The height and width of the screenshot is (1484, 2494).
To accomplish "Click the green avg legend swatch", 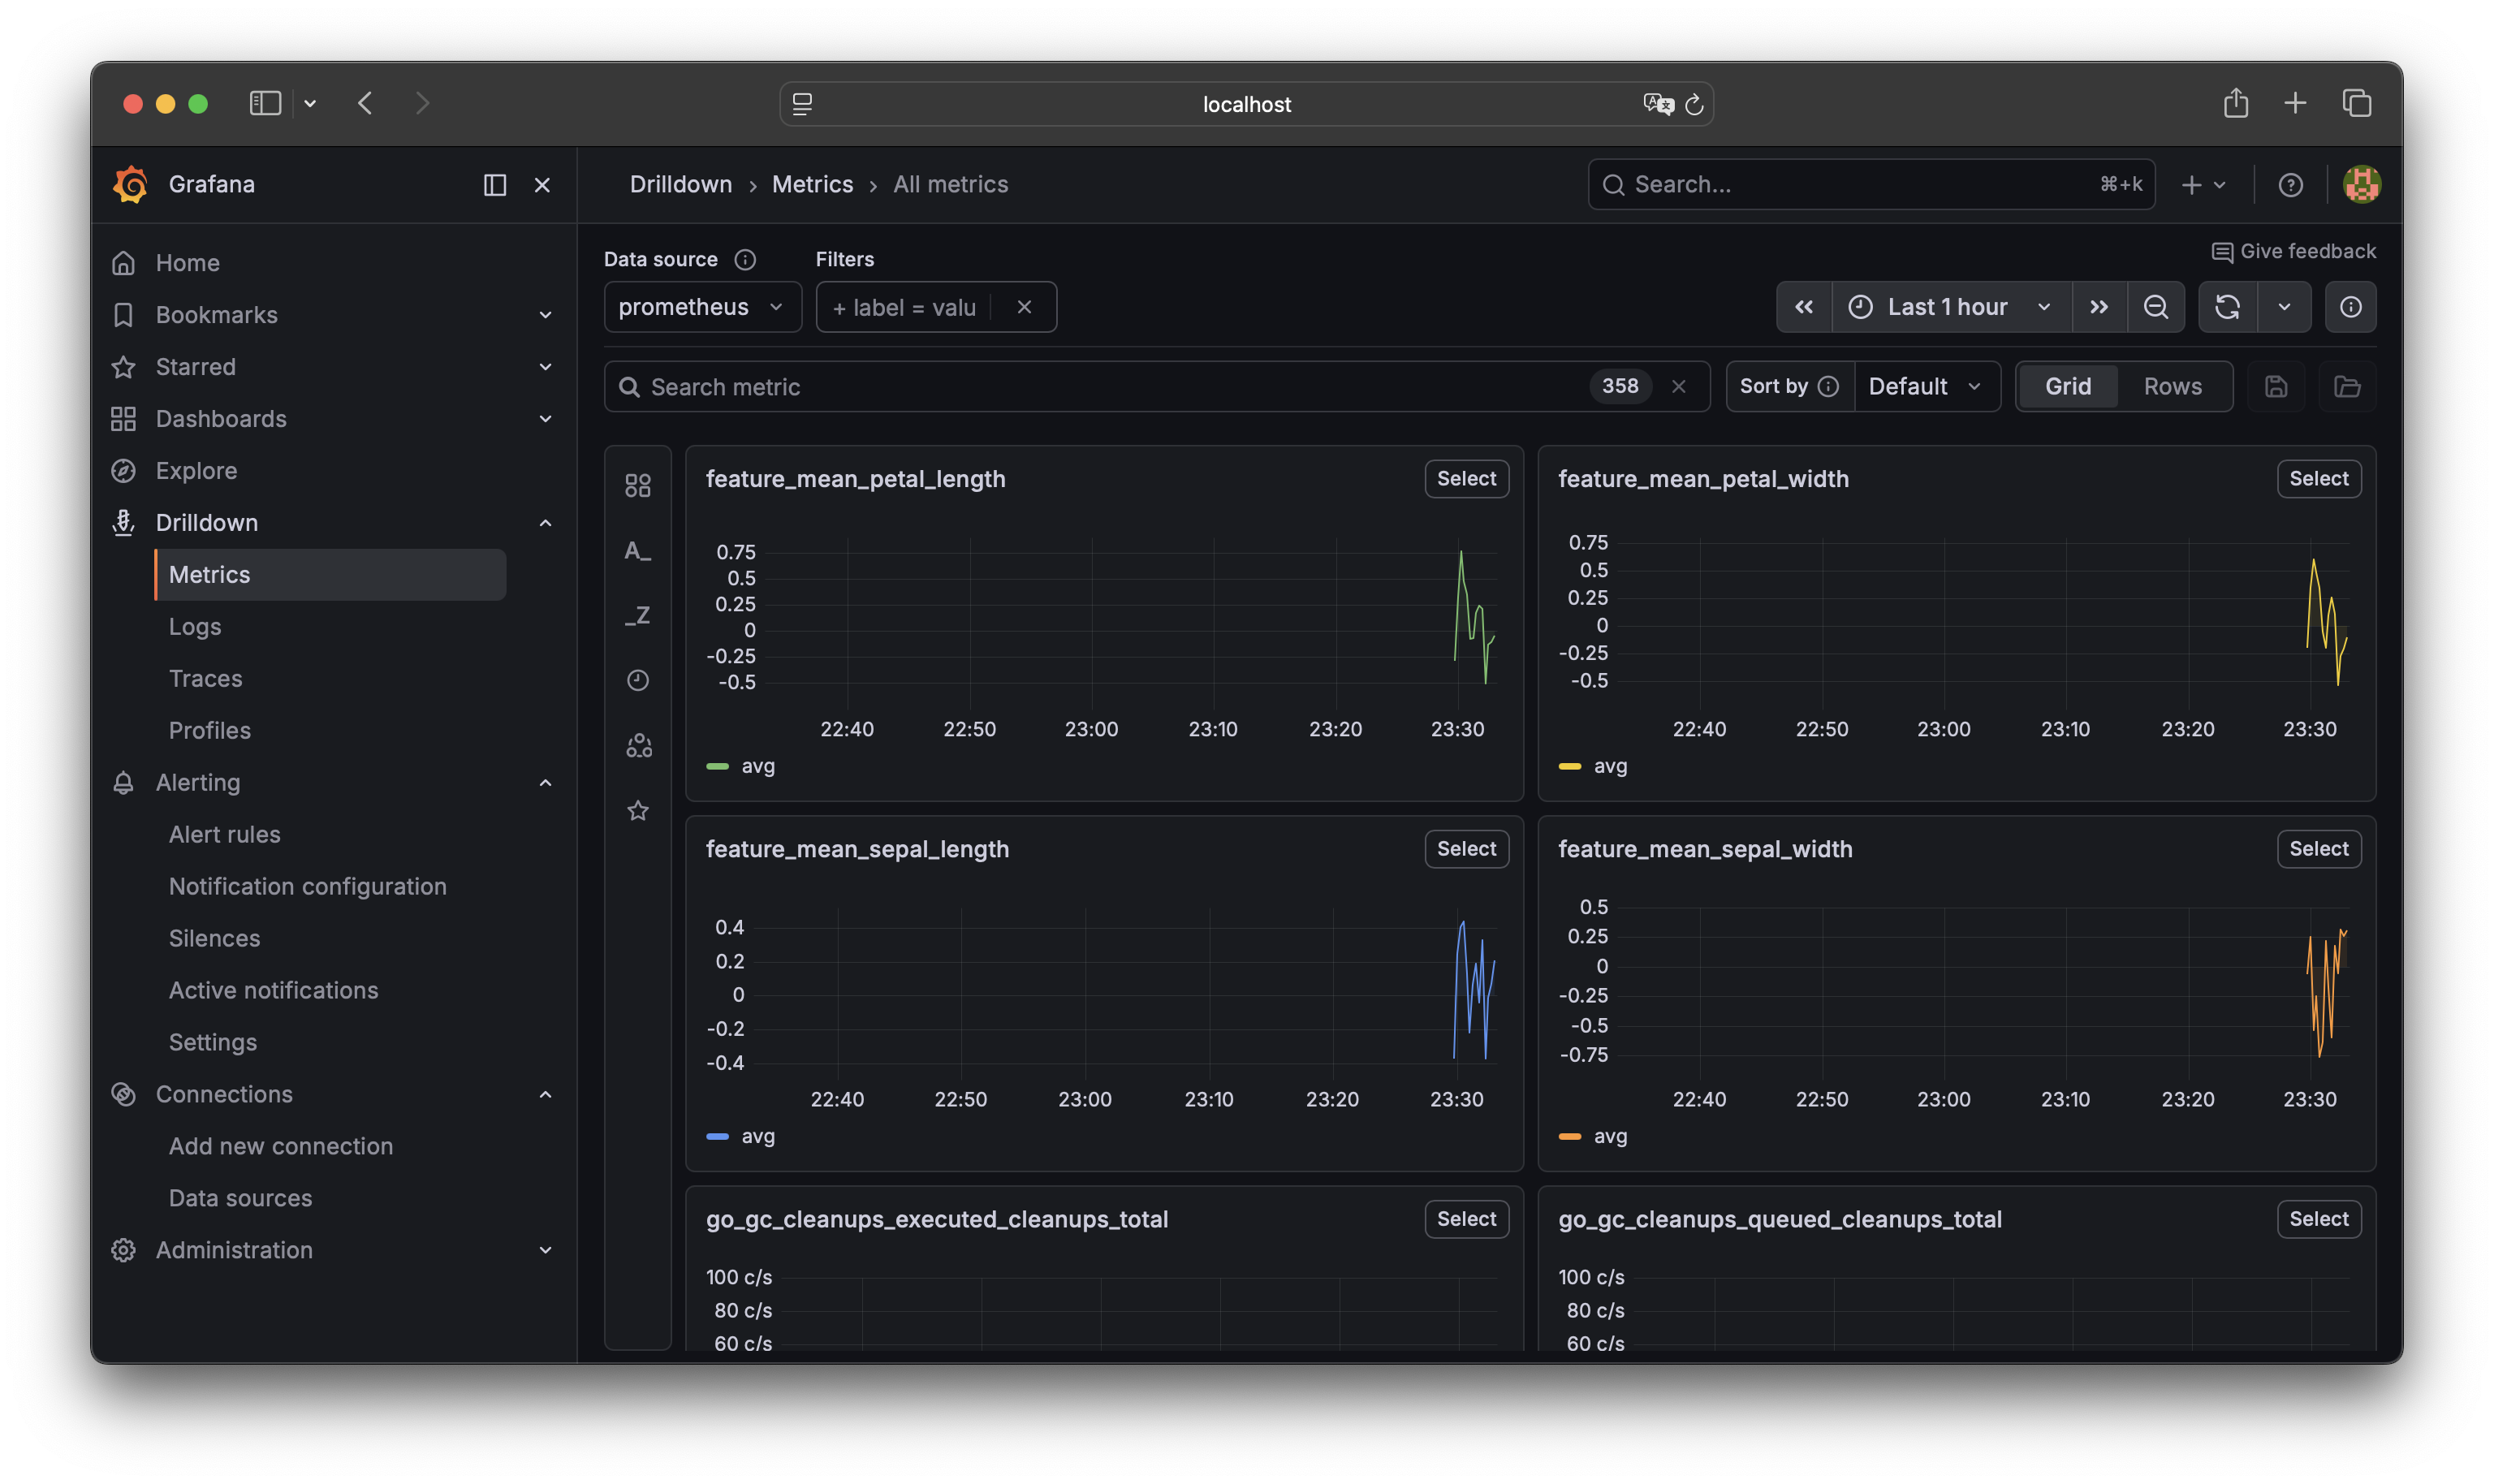I will point(717,767).
